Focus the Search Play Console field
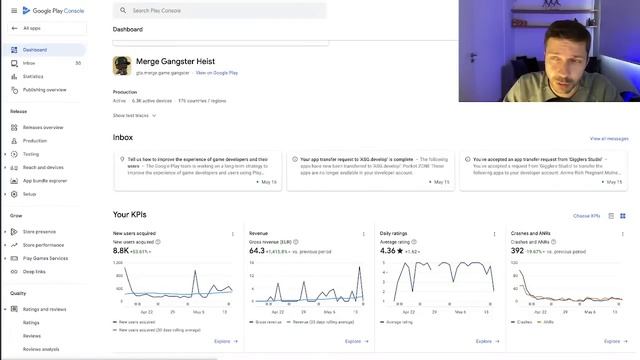 tap(220, 10)
